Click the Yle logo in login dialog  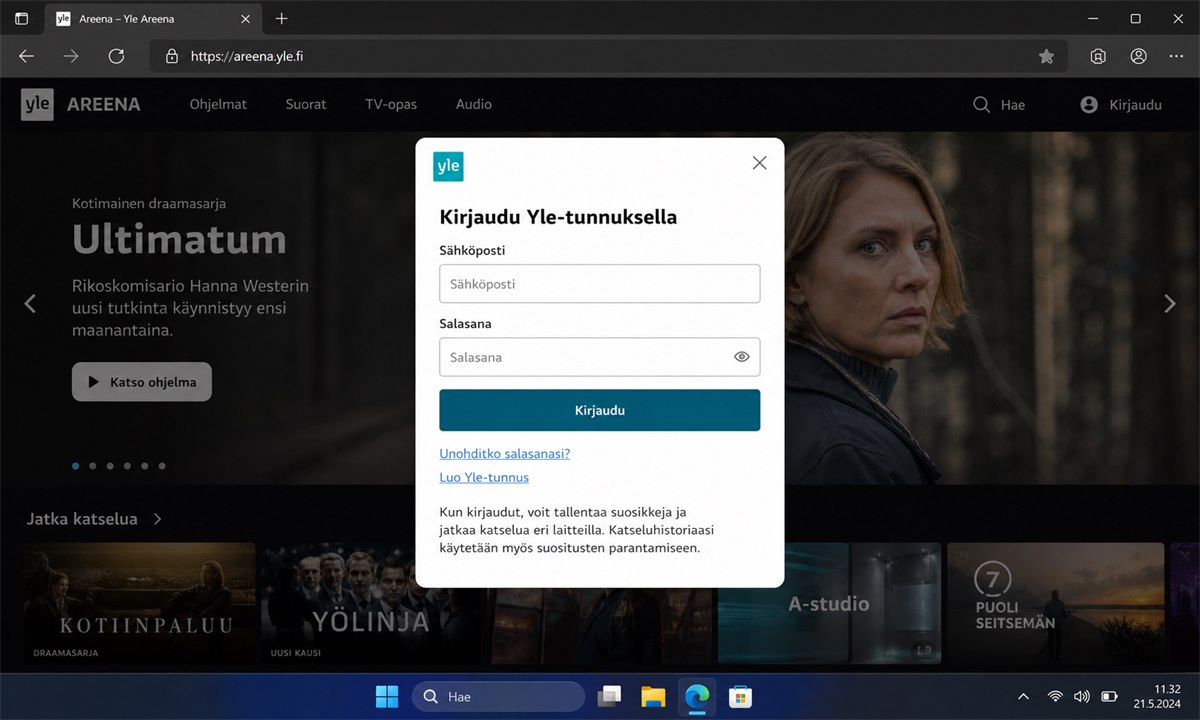(x=448, y=166)
